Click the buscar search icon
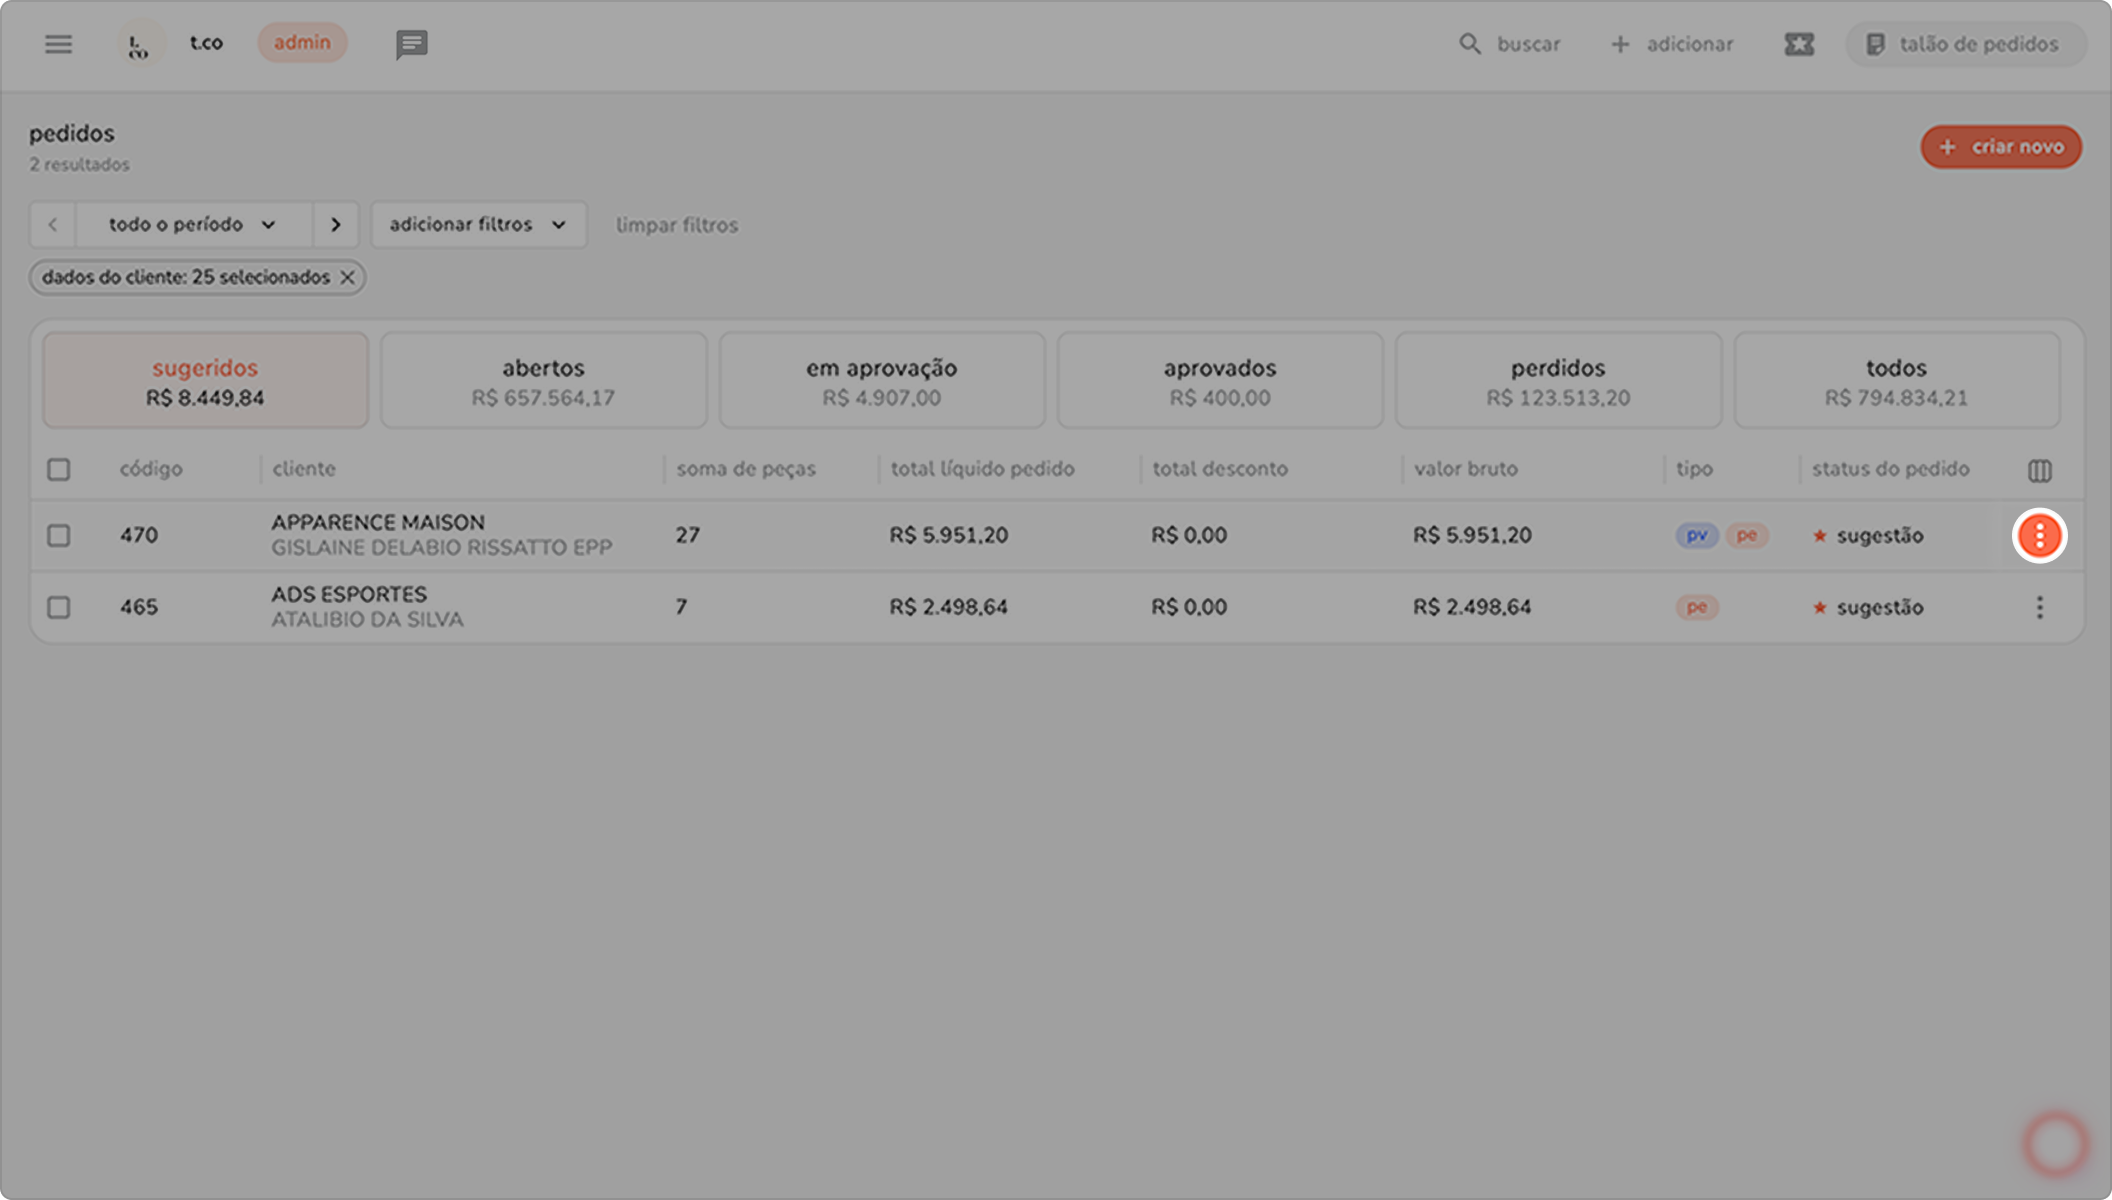This screenshot has width=2112, height=1200. 1469,44
